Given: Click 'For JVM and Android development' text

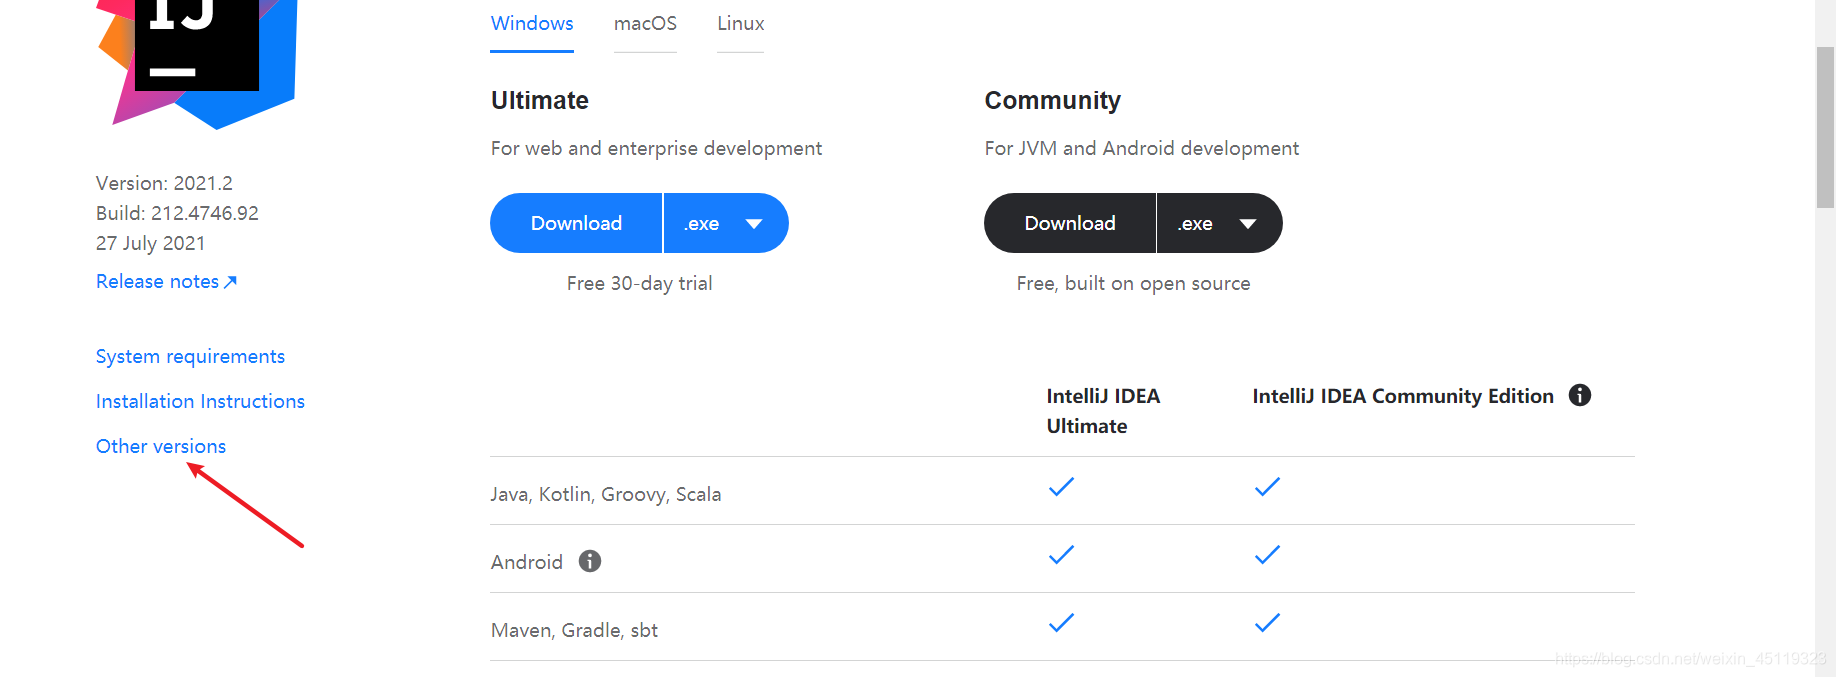Looking at the screenshot, I should tap(1142, 149).
